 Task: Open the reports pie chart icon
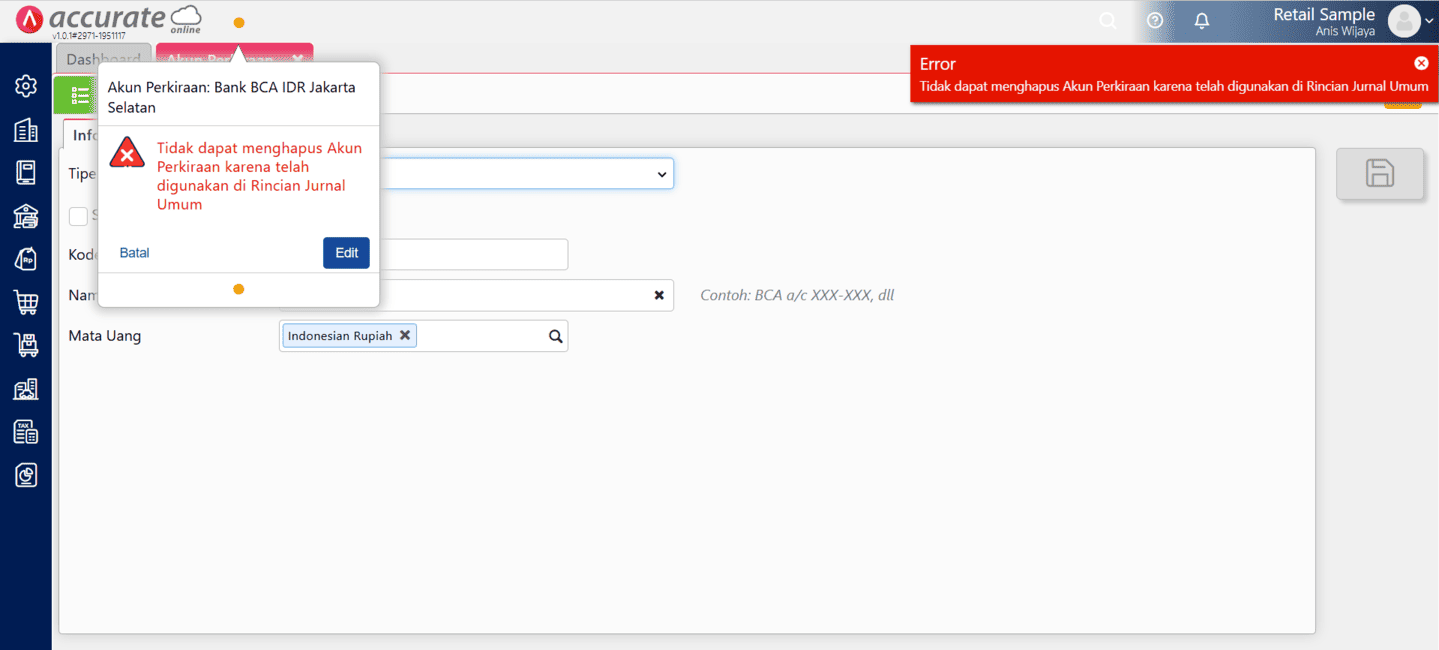(26, 475)
